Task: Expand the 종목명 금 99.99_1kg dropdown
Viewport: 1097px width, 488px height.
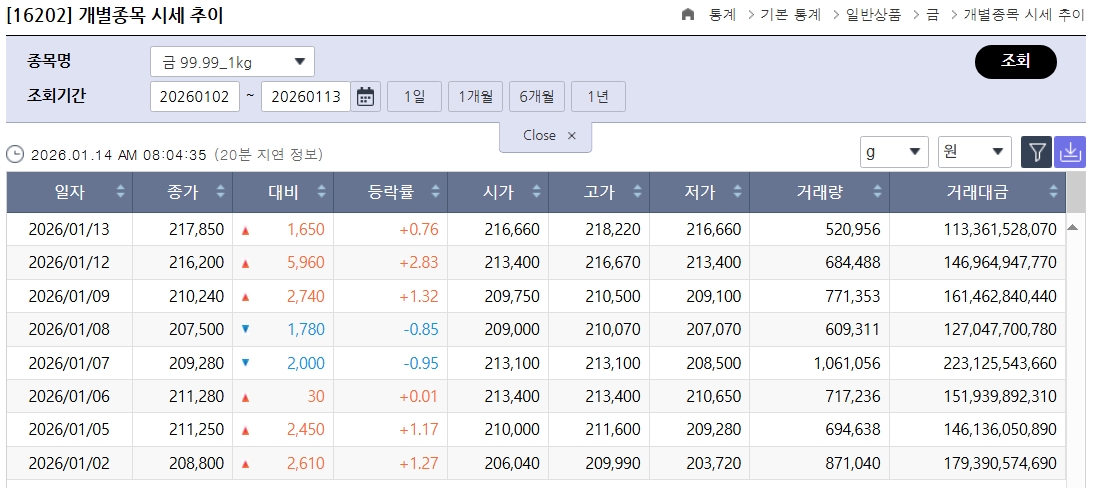Action: coord(232,62)
